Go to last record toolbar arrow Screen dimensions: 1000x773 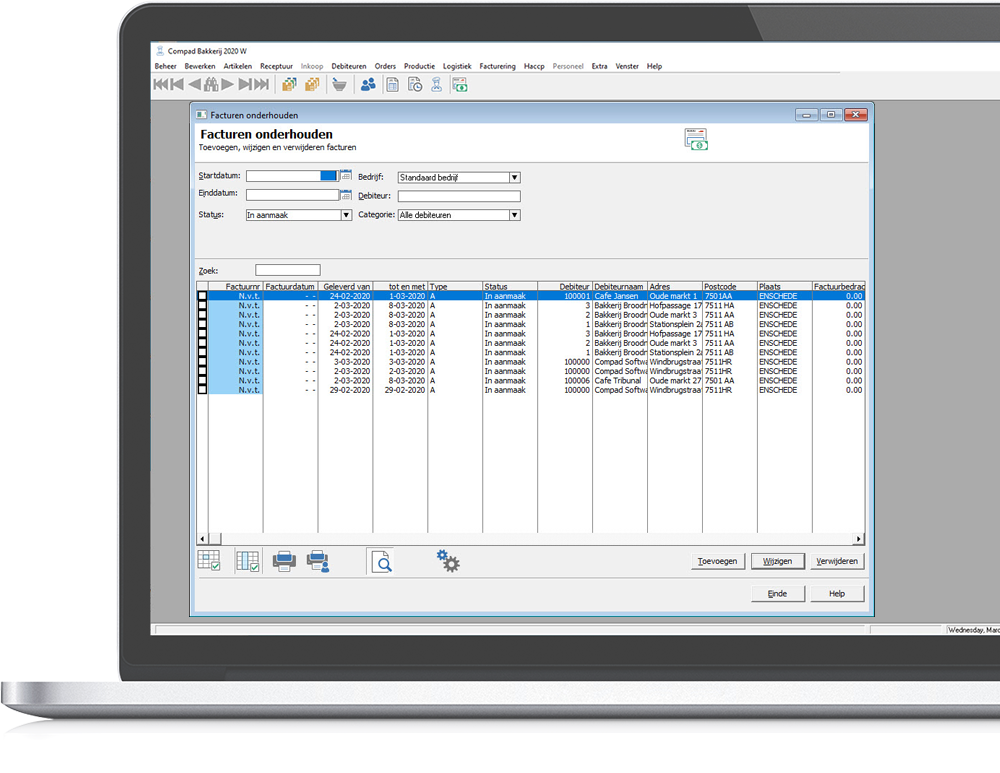pyautogui.click(x=261, y=84)
